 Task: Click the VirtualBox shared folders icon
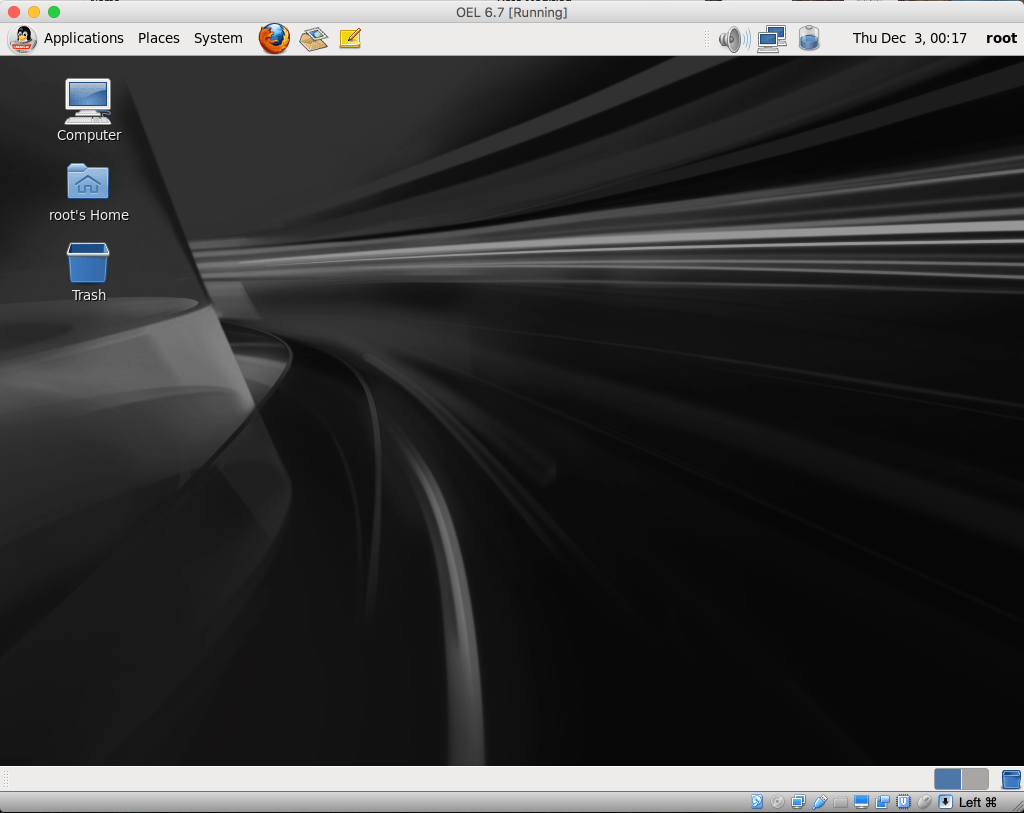coord(840,802)
